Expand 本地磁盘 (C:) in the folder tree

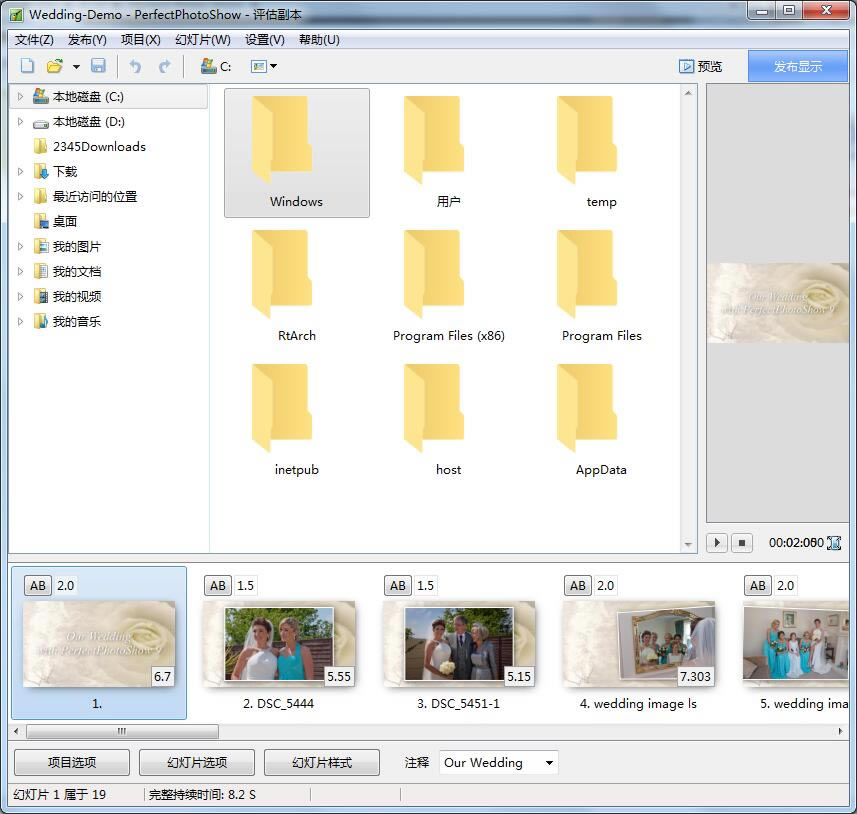(x=20, y=96)
